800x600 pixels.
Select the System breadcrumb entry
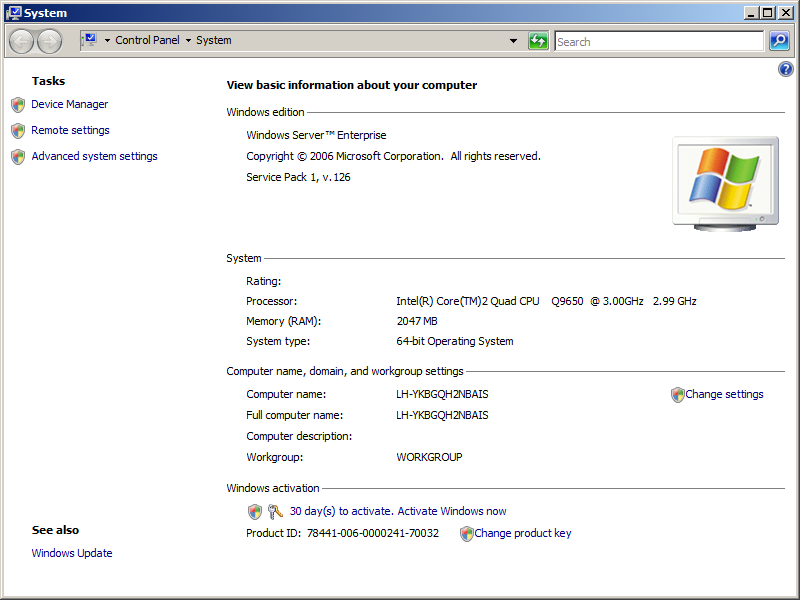point(213,41)
